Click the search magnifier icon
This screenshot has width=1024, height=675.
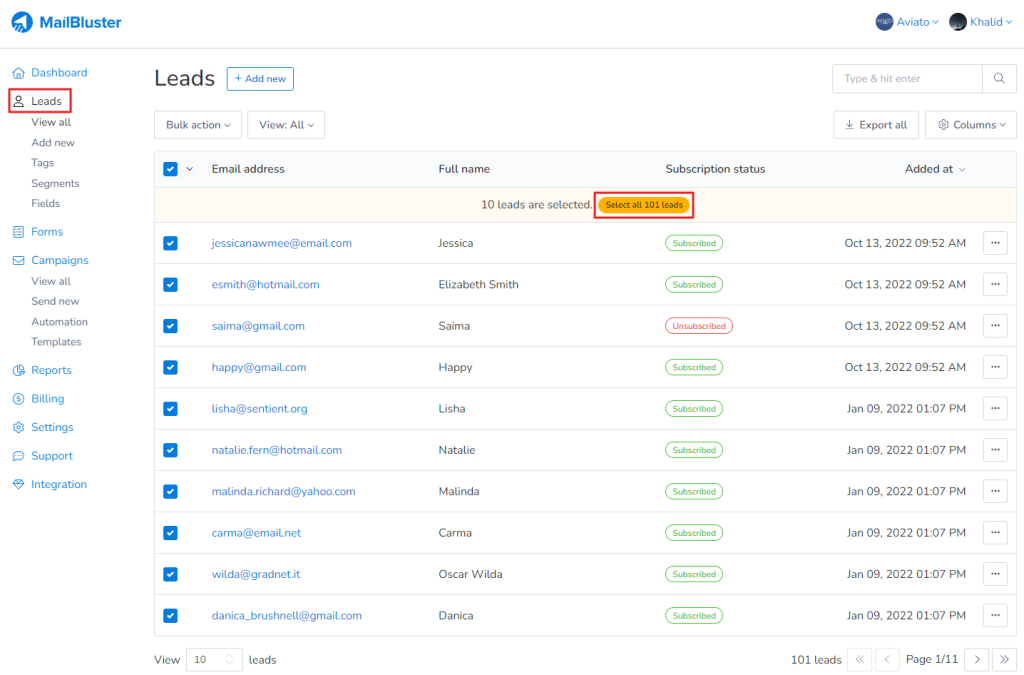coord(999,78)
